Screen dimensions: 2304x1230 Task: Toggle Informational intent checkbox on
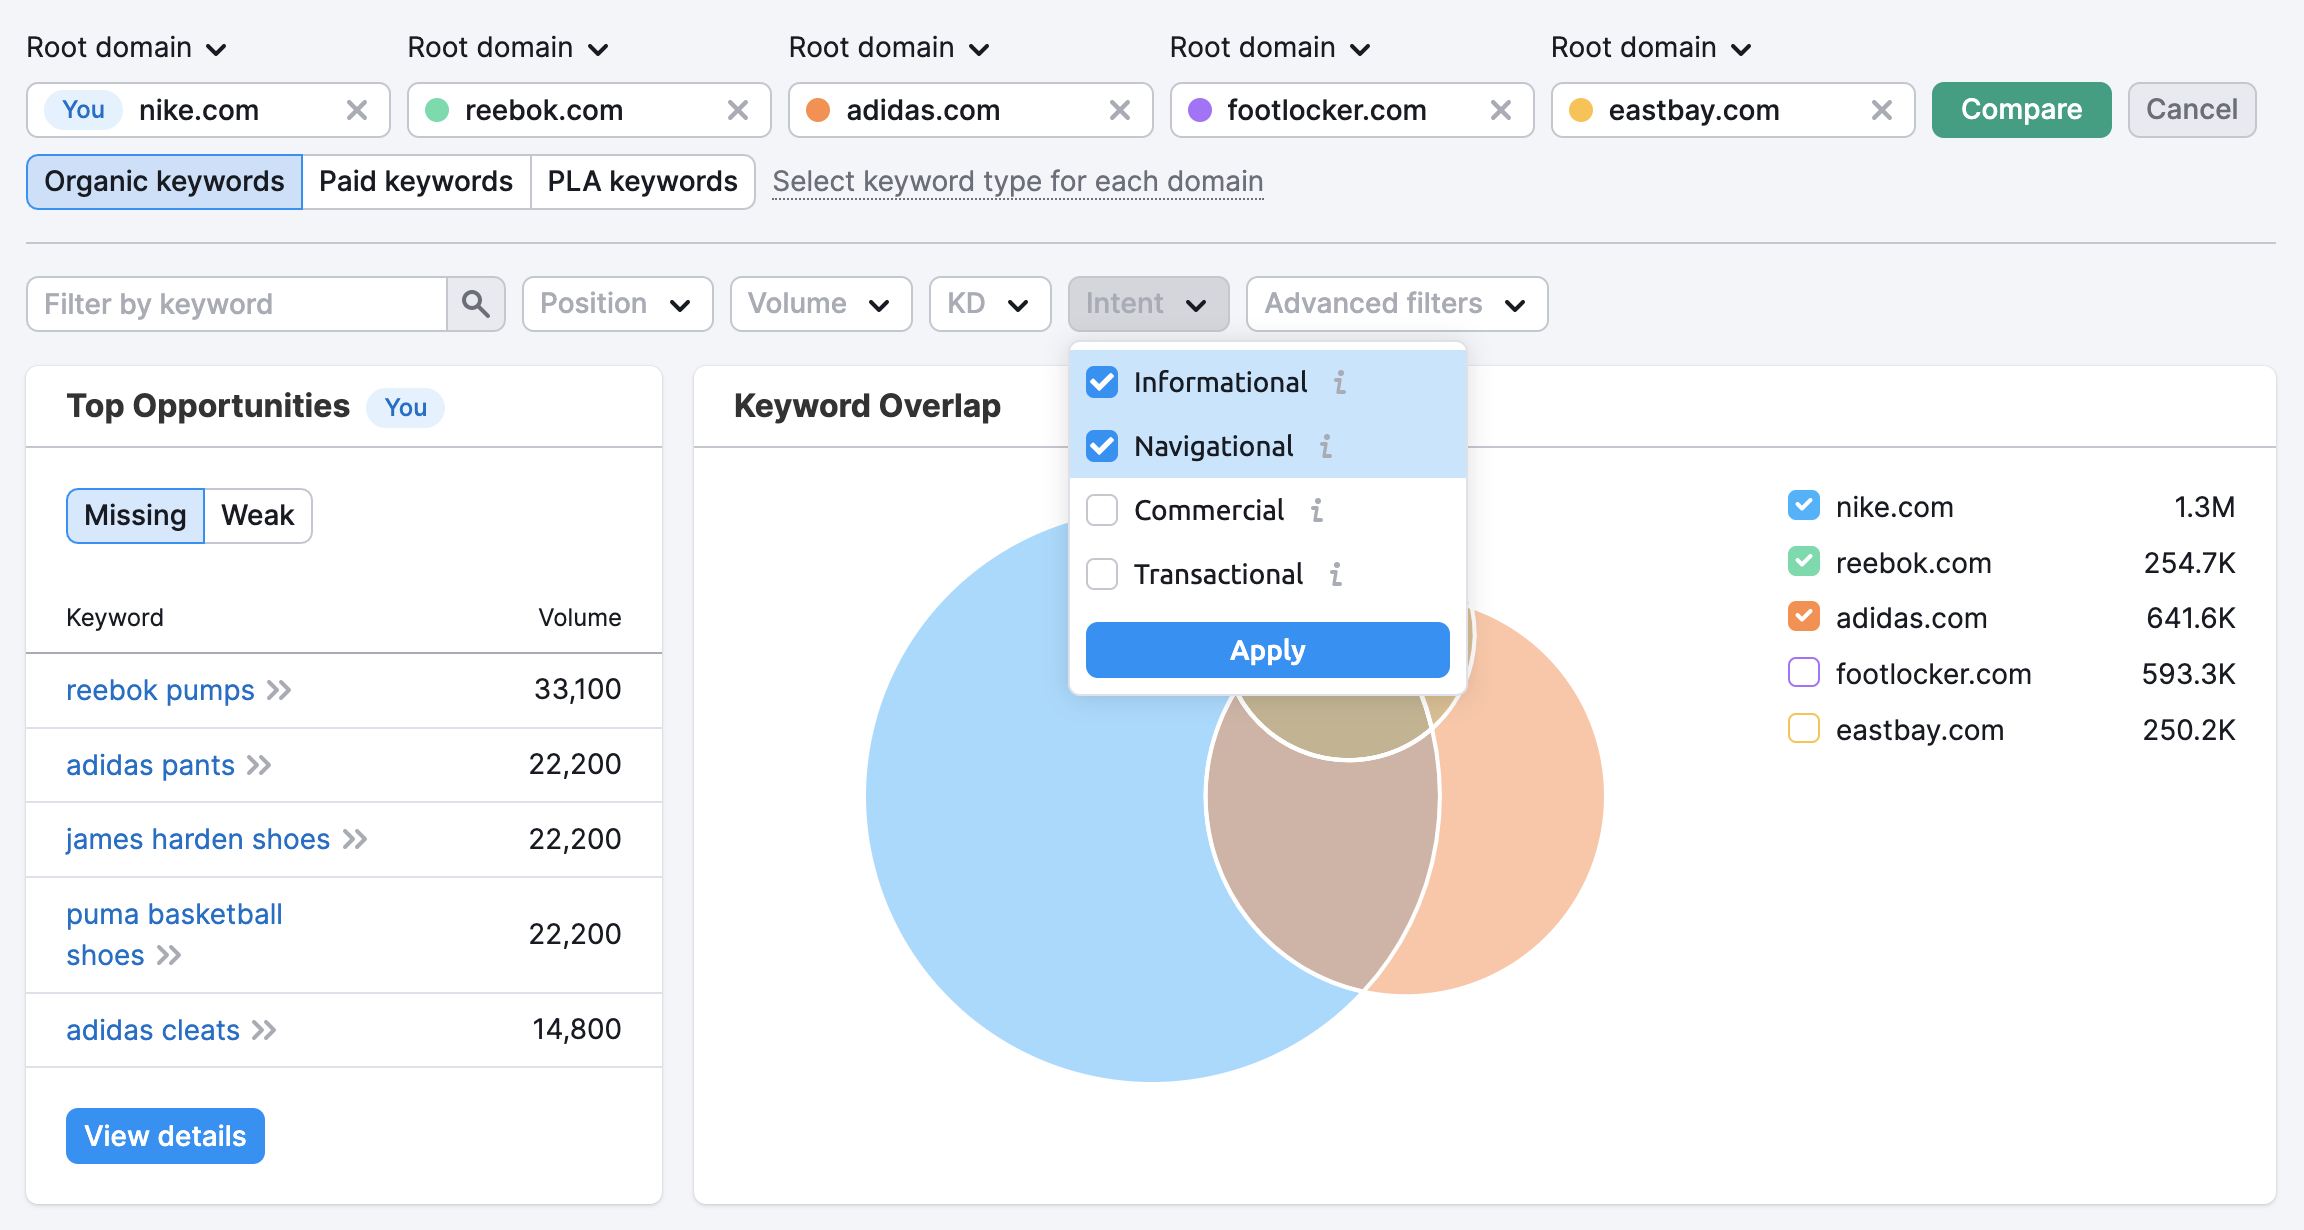(1102, 383)
